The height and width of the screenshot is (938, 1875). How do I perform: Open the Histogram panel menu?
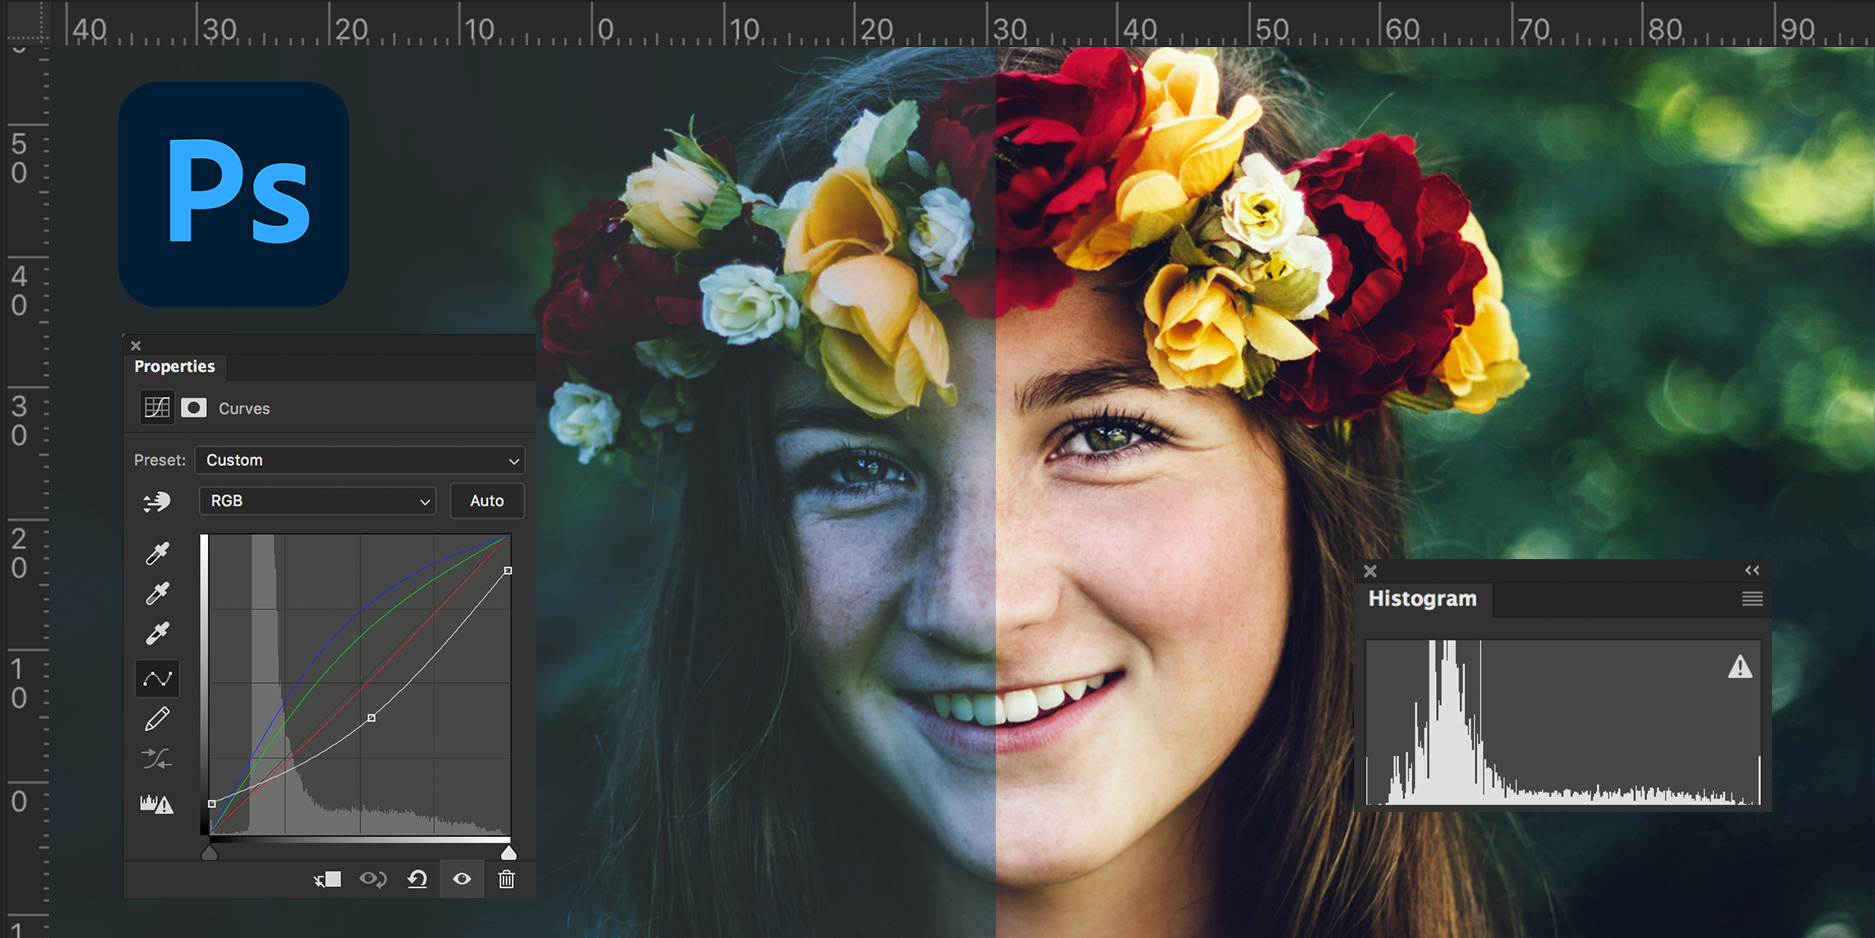(x=1752, y=599)
